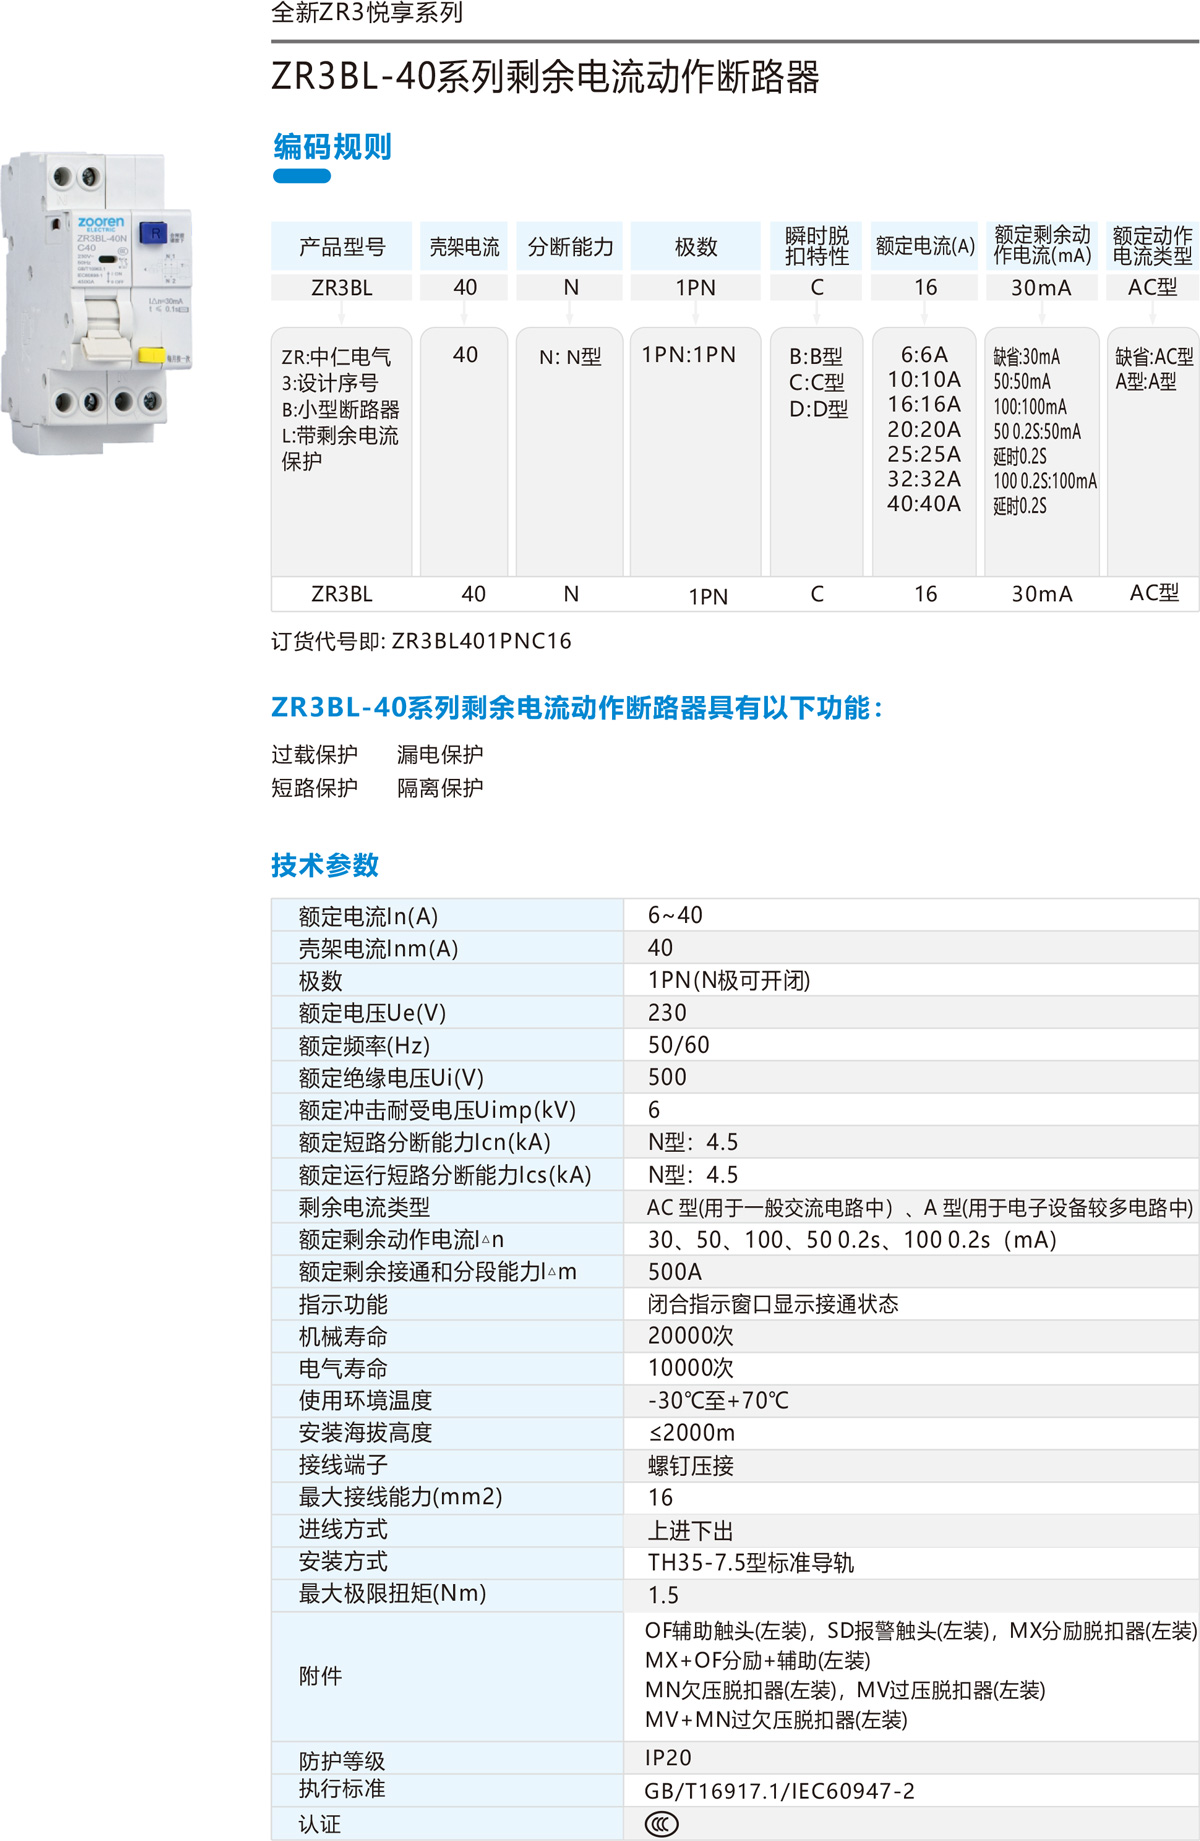Click the 'B:小型断路器' line
This screenshot has height=1841, width=1200.
point(340,409)
